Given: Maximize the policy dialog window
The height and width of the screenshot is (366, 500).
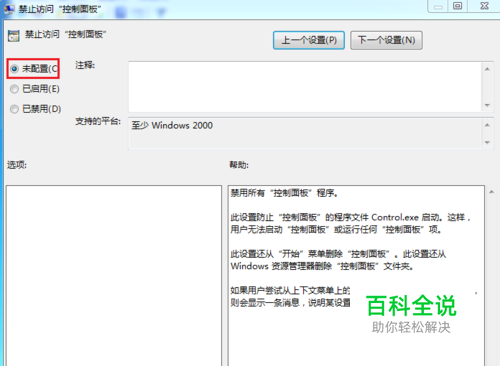Looking at the screenshot, I should click(458, 6).
